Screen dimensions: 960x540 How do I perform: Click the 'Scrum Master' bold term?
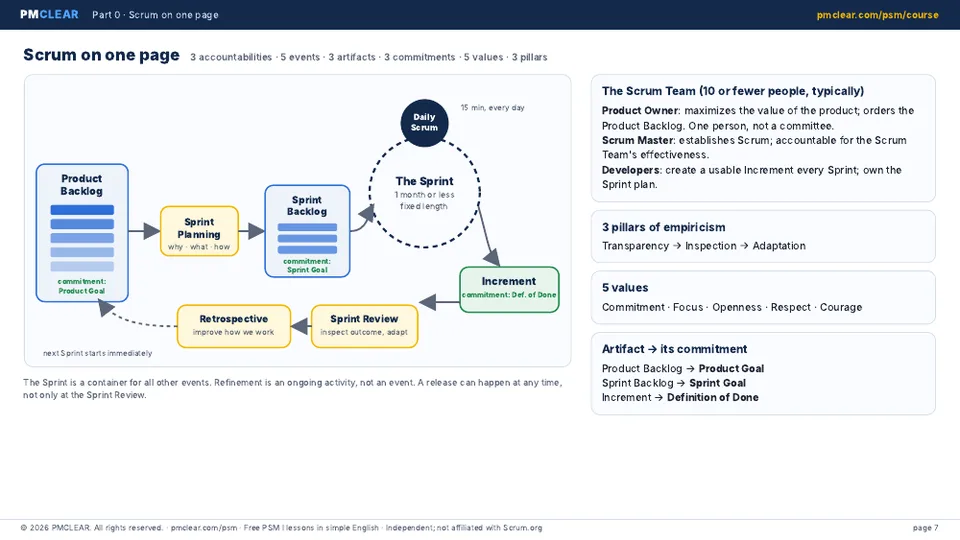[637, 140]
